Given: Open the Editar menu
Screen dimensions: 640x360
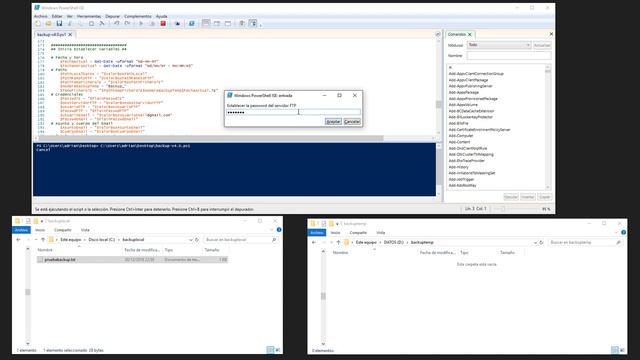Looking at the screenshot, I should pyautogui.click(x=57, y=16).
